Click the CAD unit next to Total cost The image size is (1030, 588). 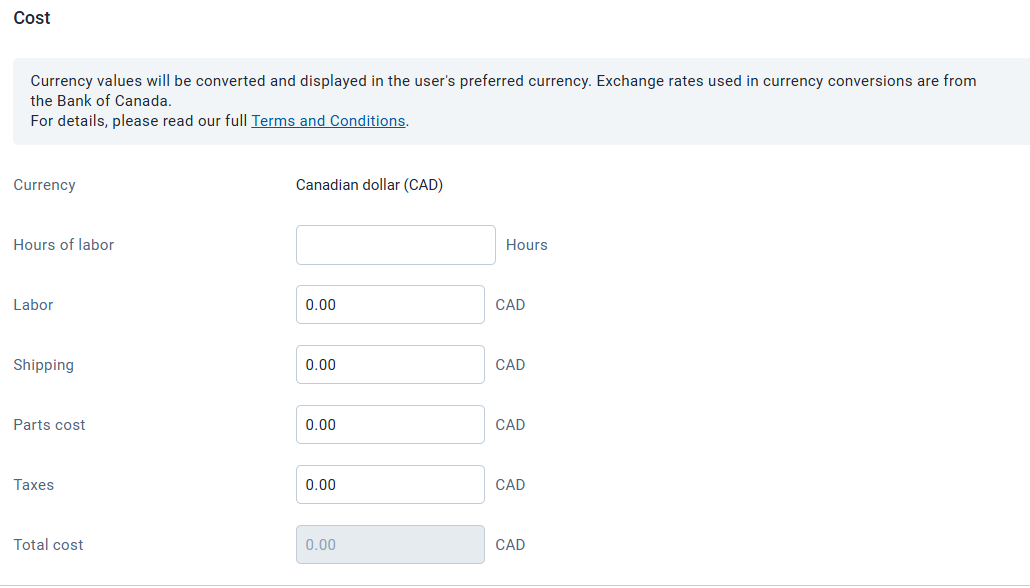(510, 545)
